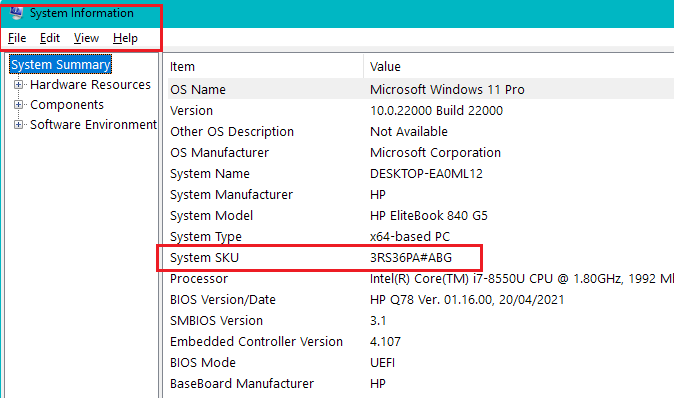Viewport: 674px width, 398px height.
Task: Select the OS Name row
Action: [x=421, y=89]
